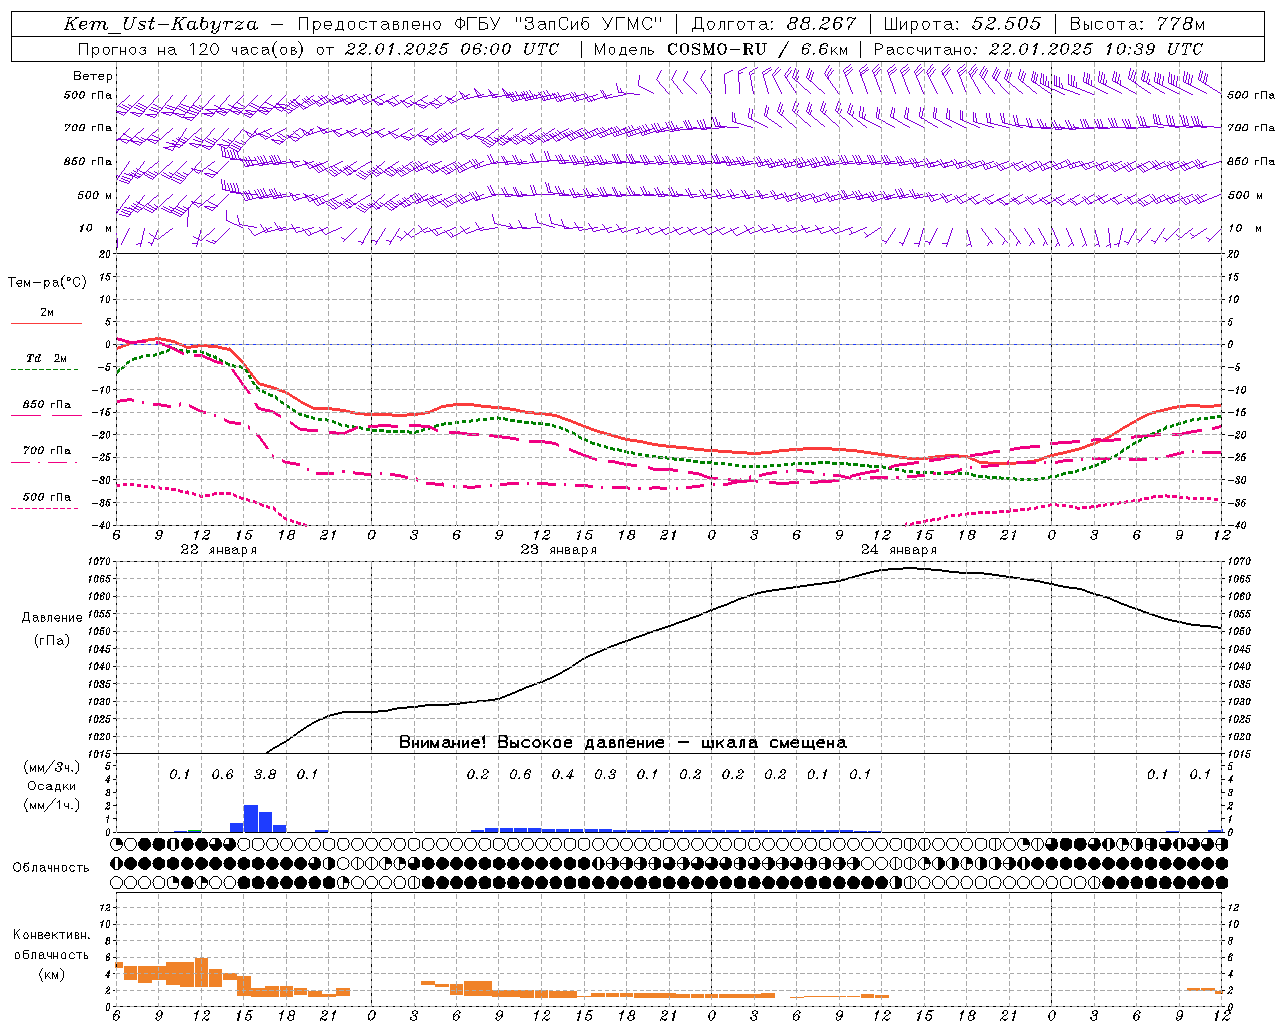Click the '22 января' date label
This screenshot has height=1024, width=1280.
218,550
